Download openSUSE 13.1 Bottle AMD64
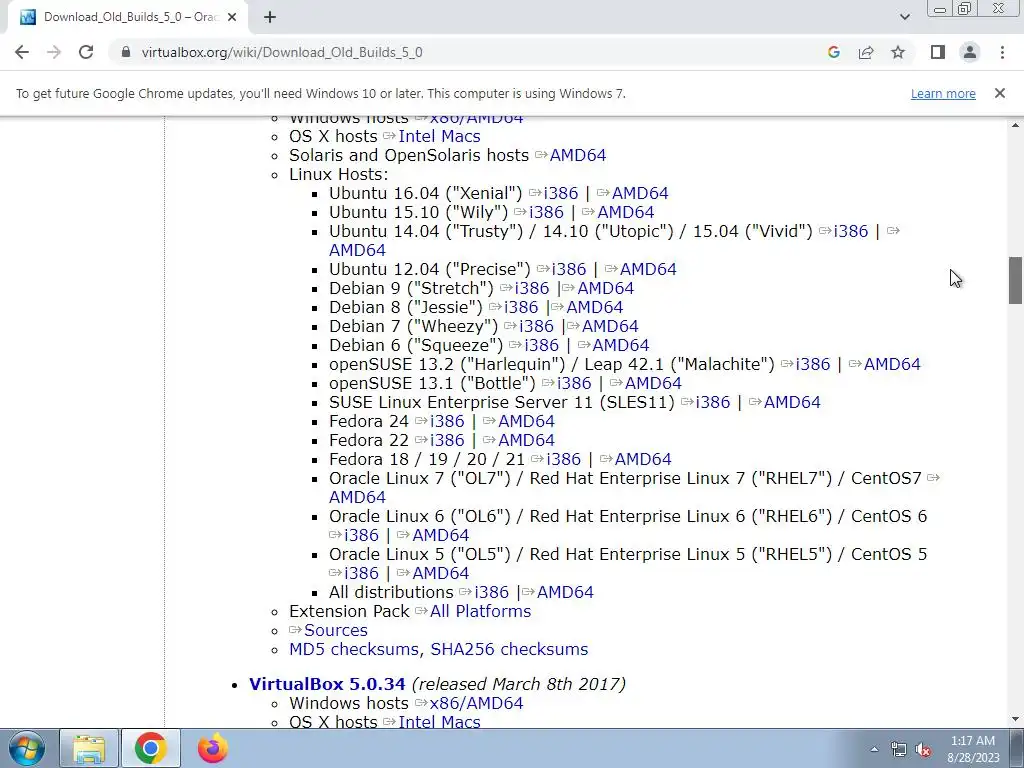The image size is (1024, 768). pyautogui.click(x=653, y=383)
